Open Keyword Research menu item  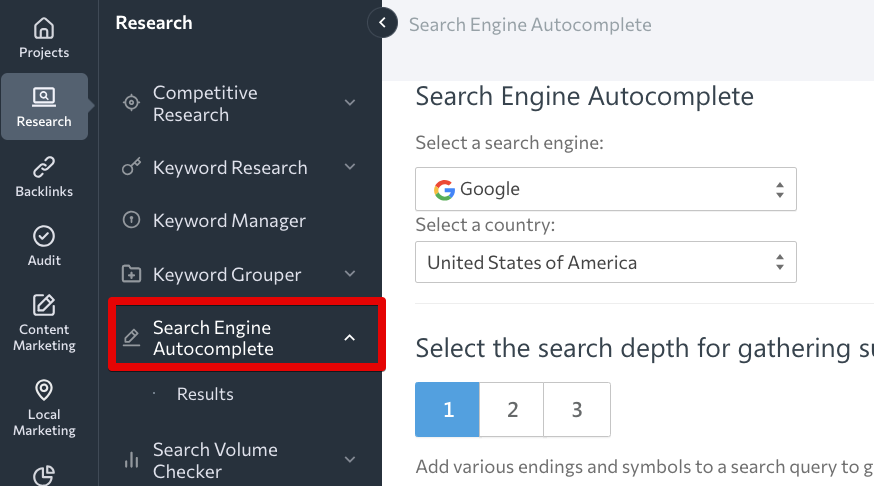230,167
